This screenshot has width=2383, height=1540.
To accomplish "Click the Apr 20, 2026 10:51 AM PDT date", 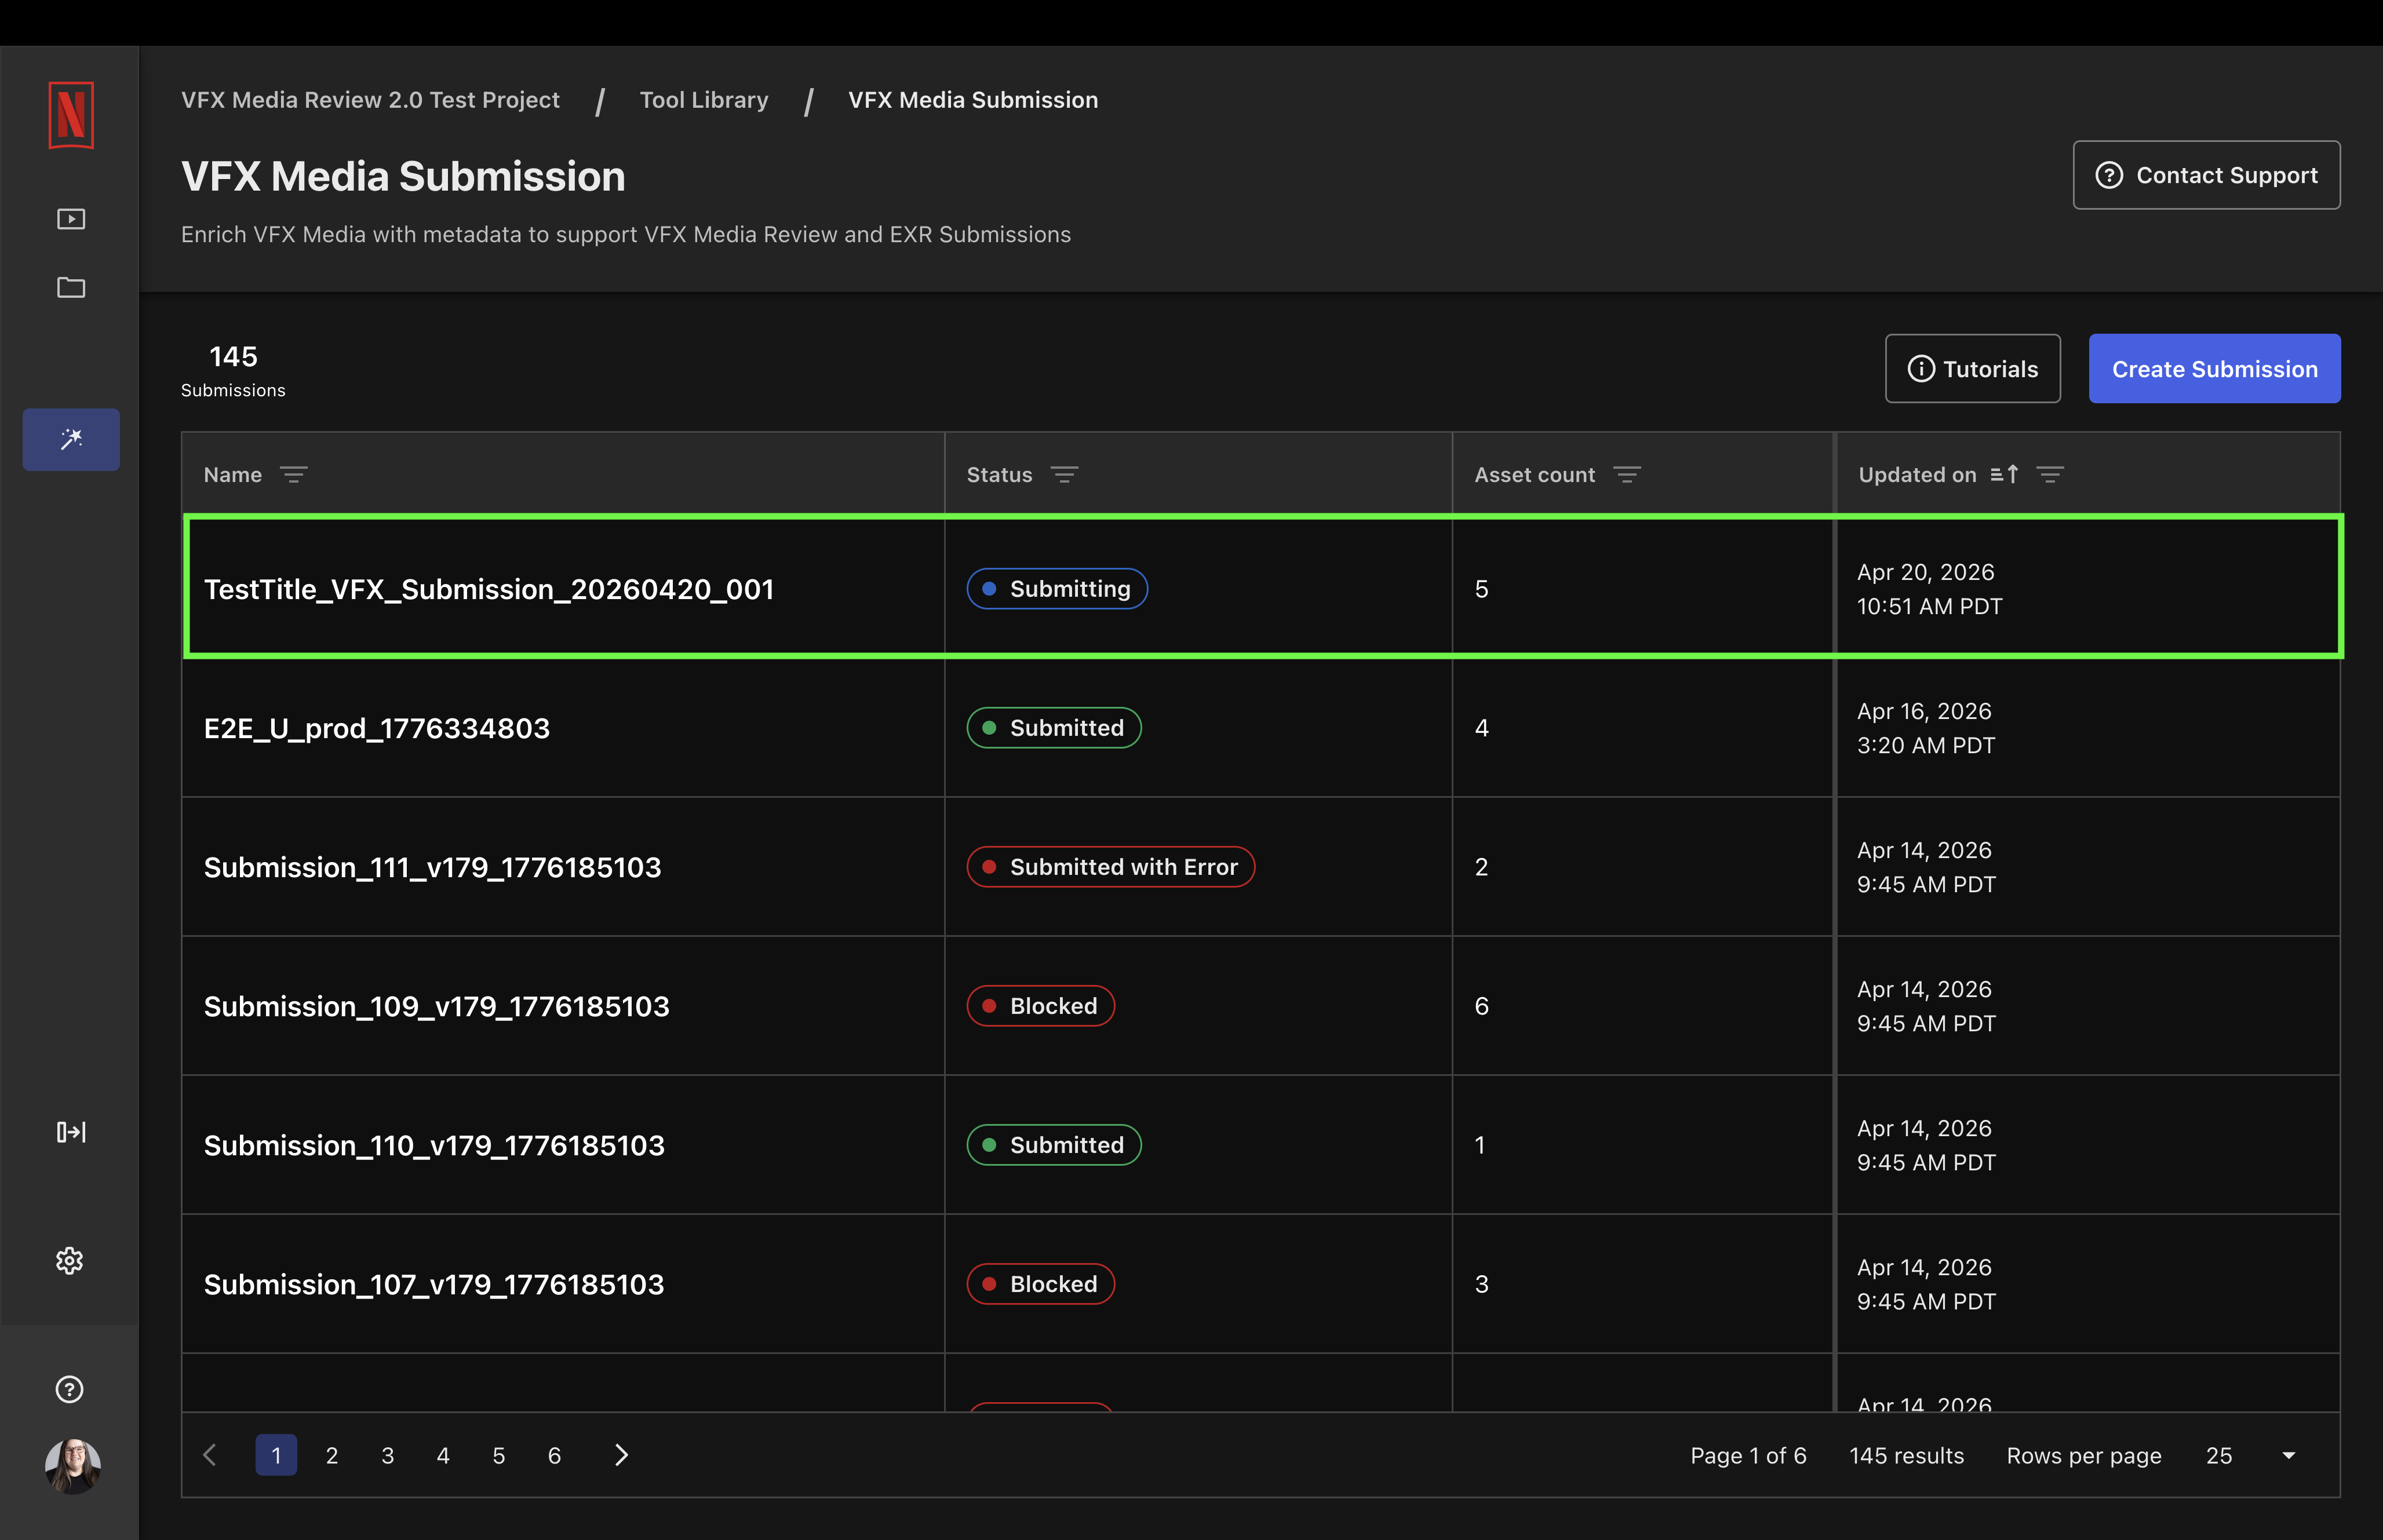I will coord(1930,589).
